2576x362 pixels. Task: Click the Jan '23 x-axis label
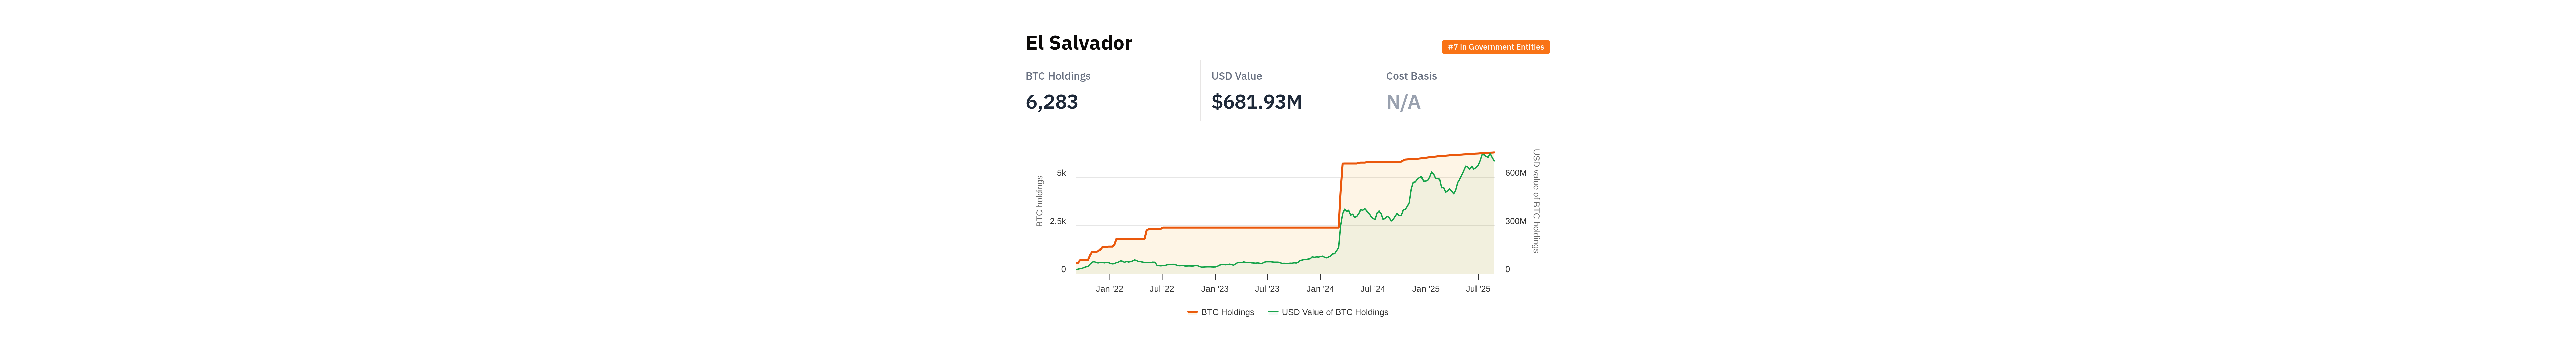(1215, 289)
